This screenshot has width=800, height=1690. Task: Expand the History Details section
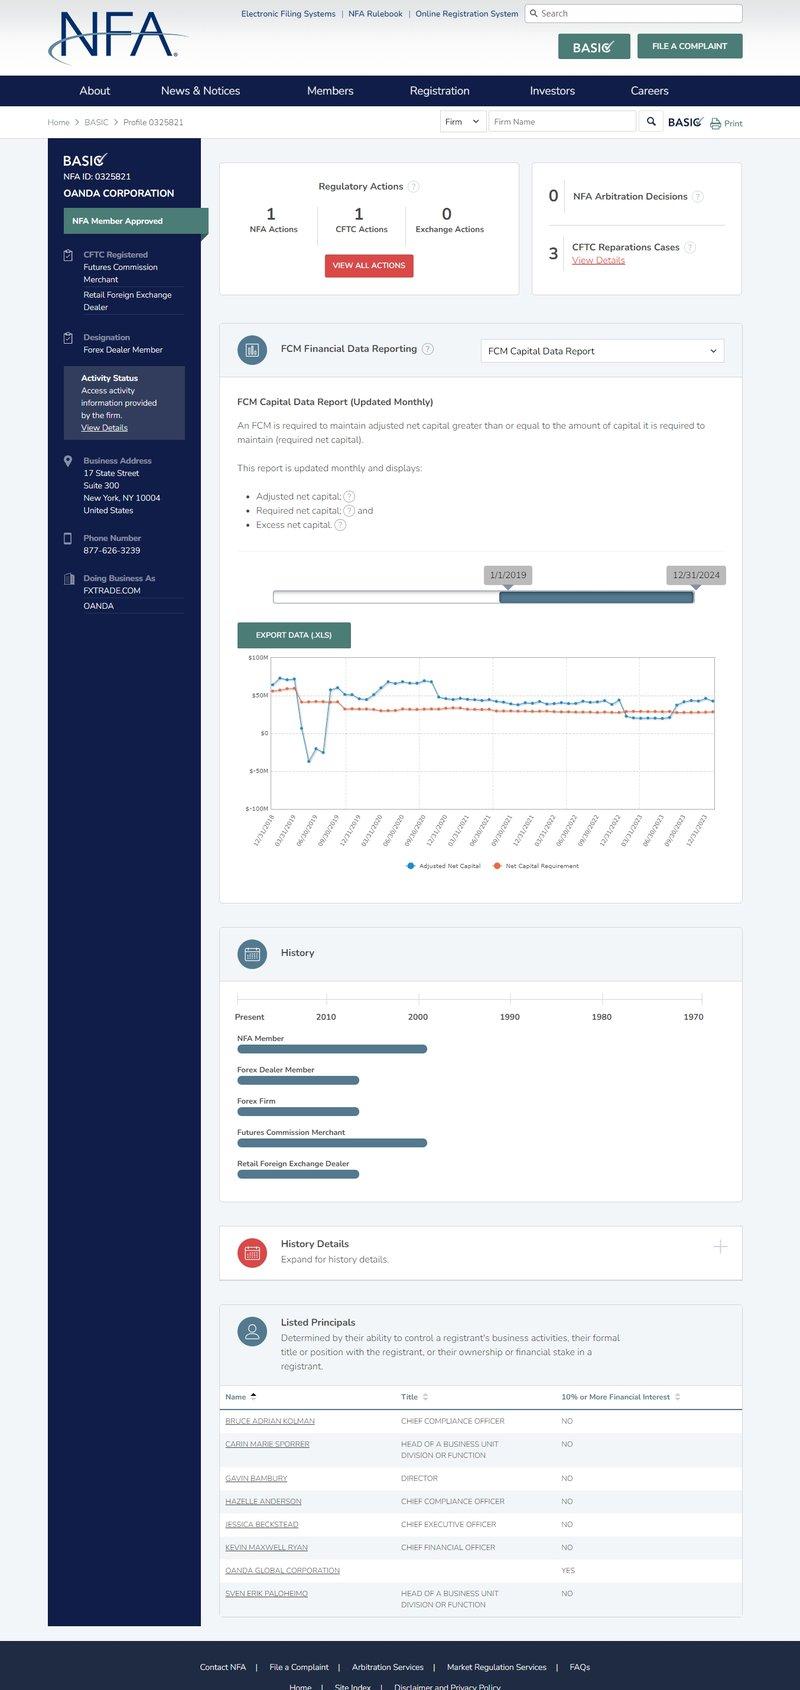[720, 1247]
